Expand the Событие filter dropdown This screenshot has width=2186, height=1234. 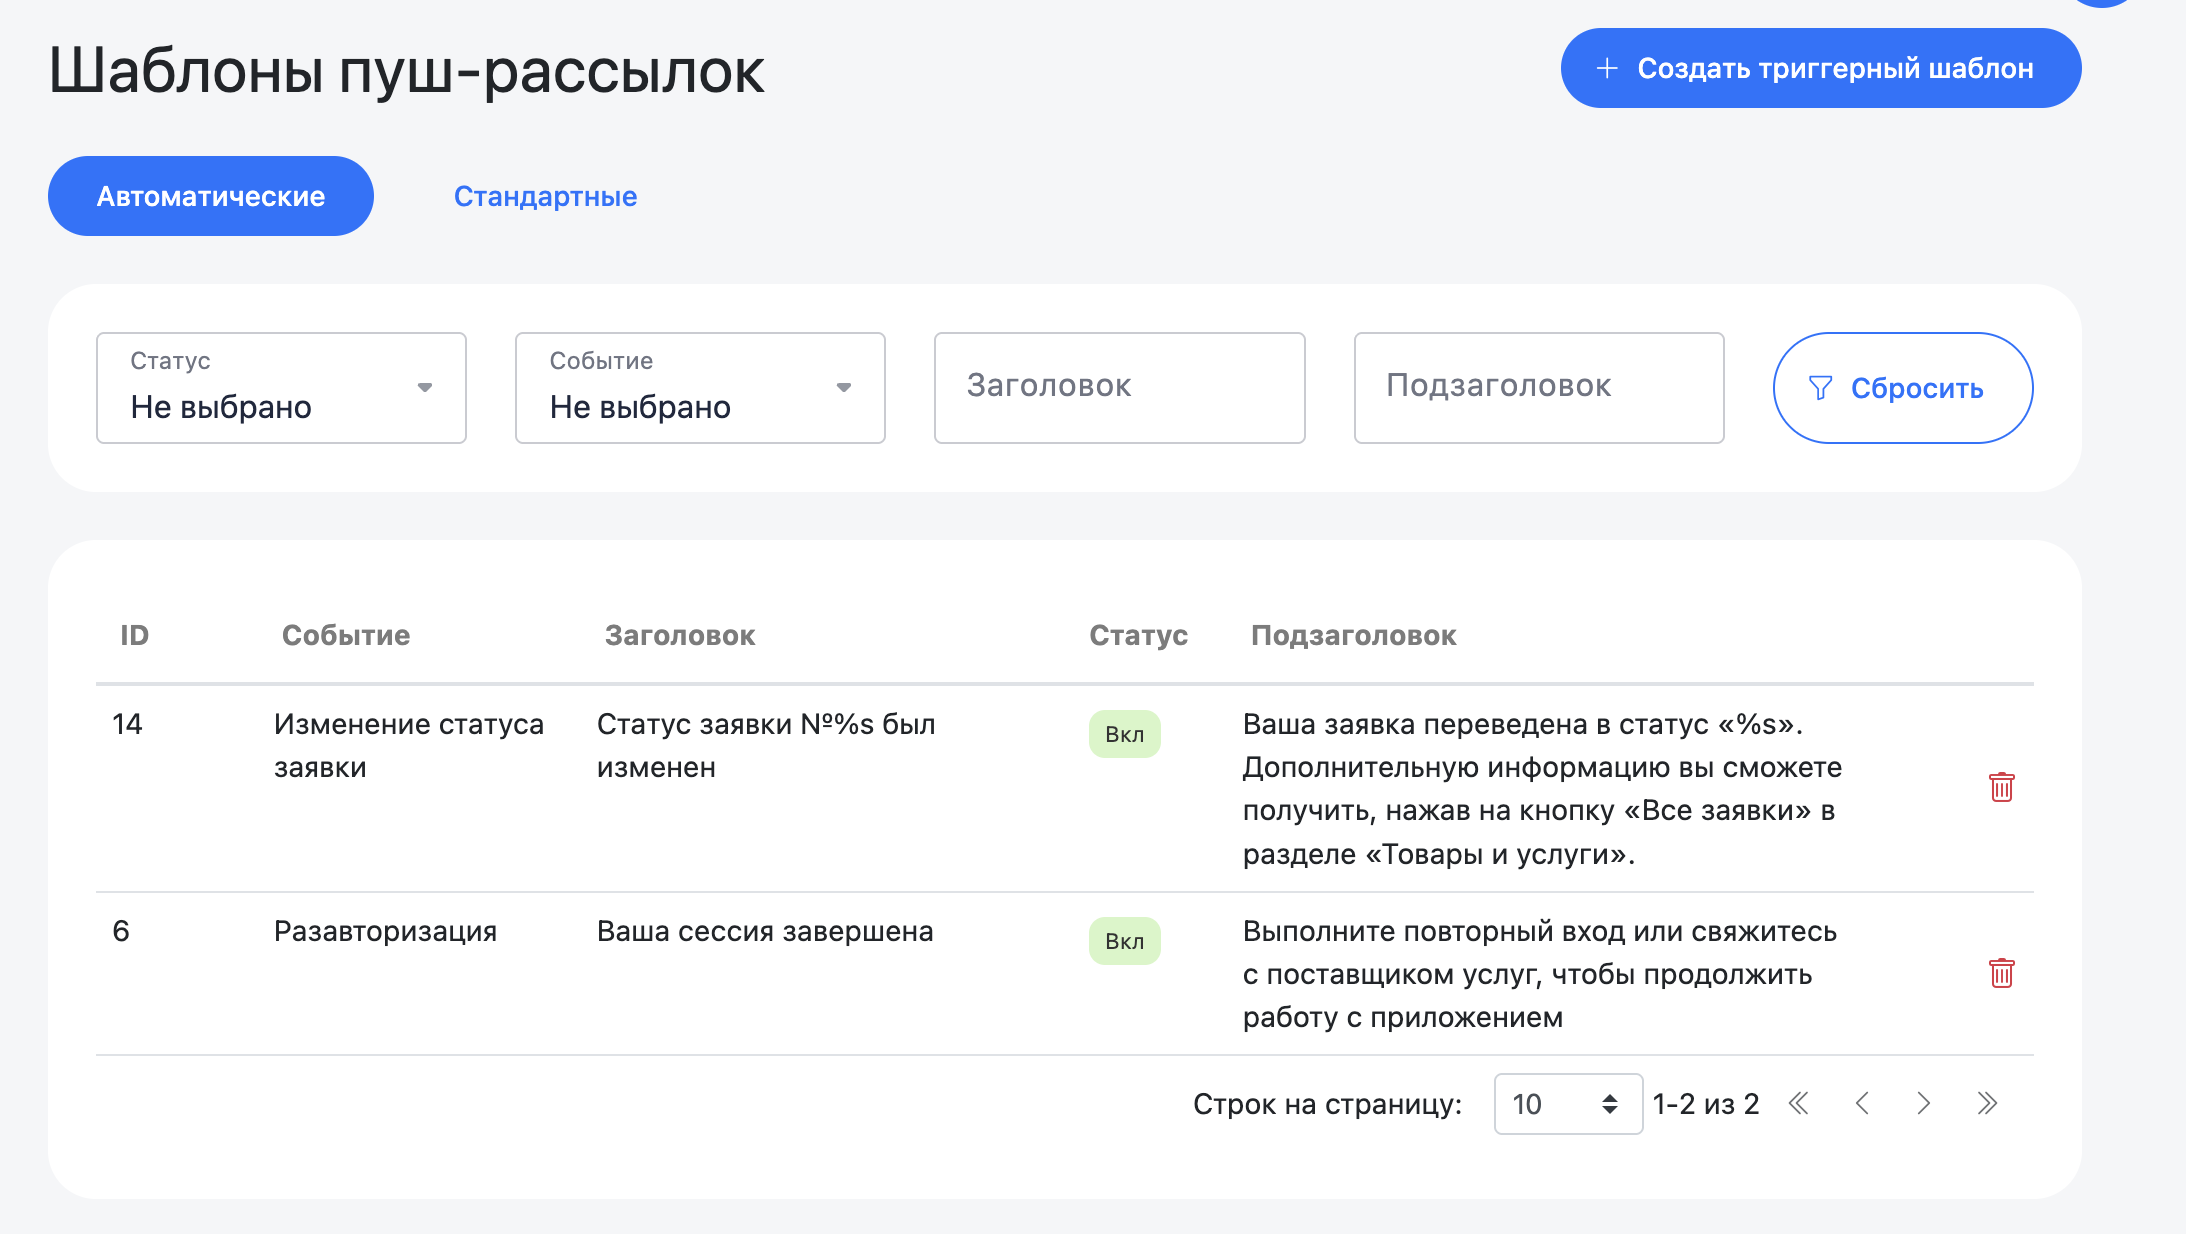point(700,388)
